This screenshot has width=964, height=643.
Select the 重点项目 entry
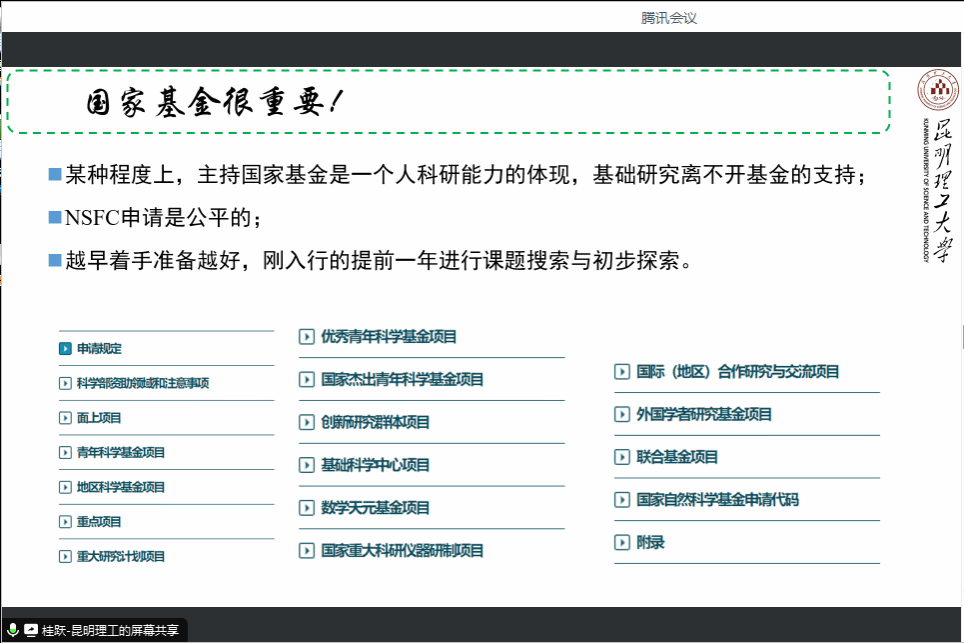(99, 522)
